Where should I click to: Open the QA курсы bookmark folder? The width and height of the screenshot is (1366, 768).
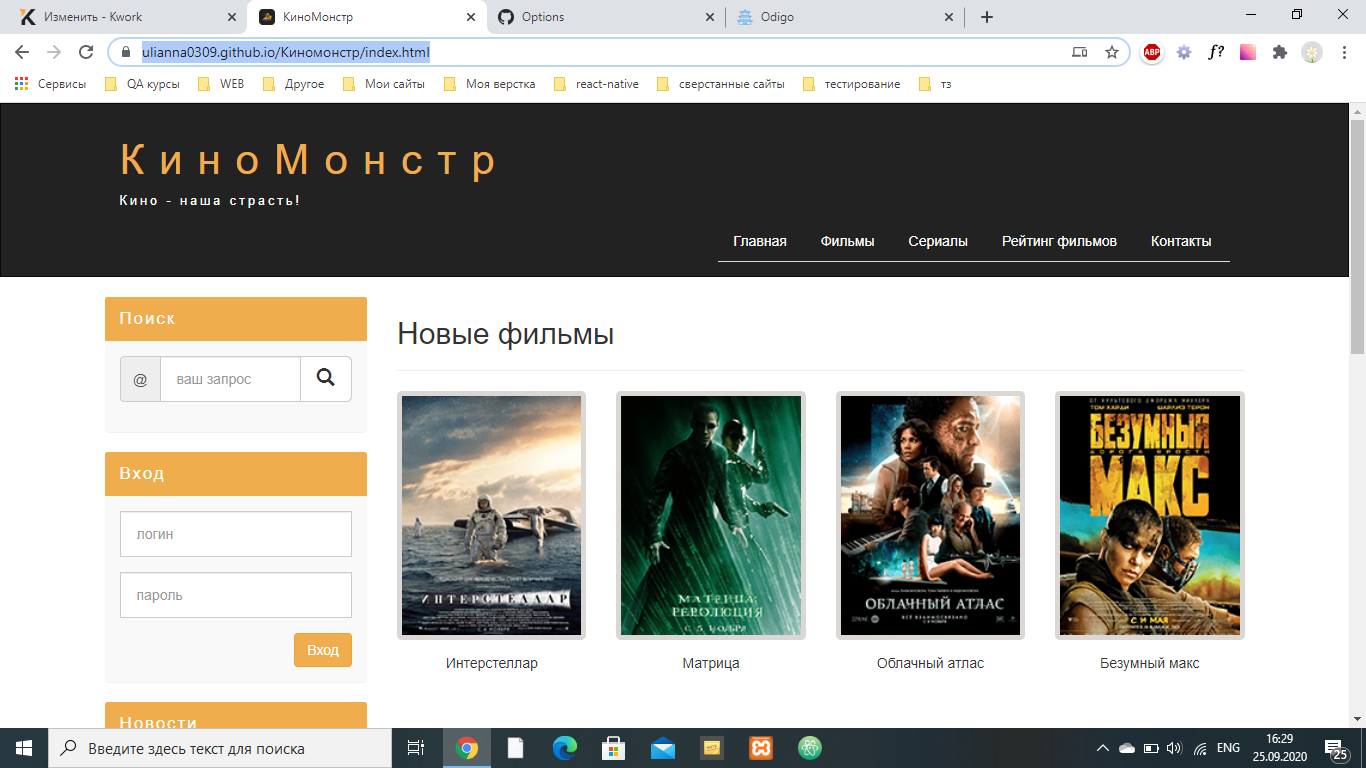pos(142,84)
